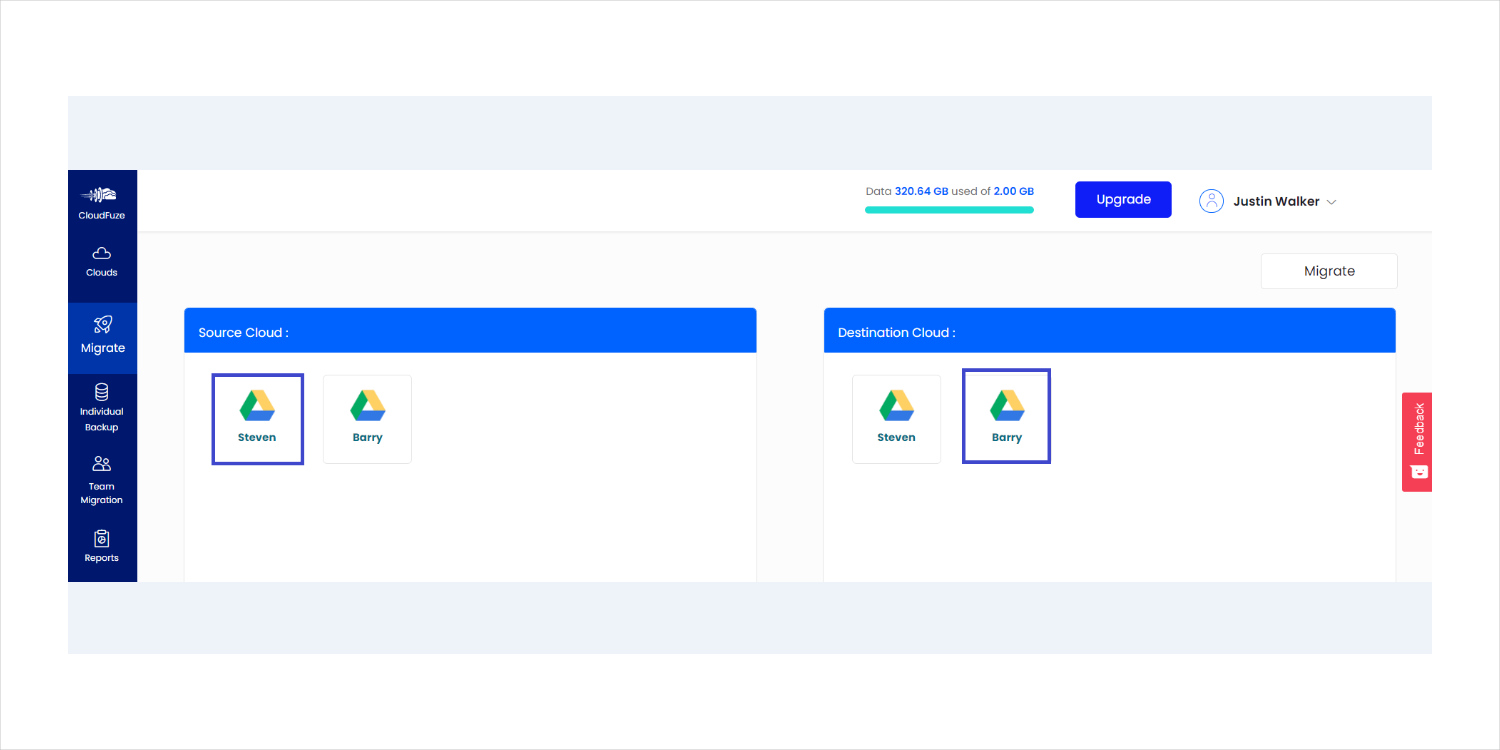Open the Clouds section cloud icon
The image size is (1500, 750).
[x=101, y=254]
